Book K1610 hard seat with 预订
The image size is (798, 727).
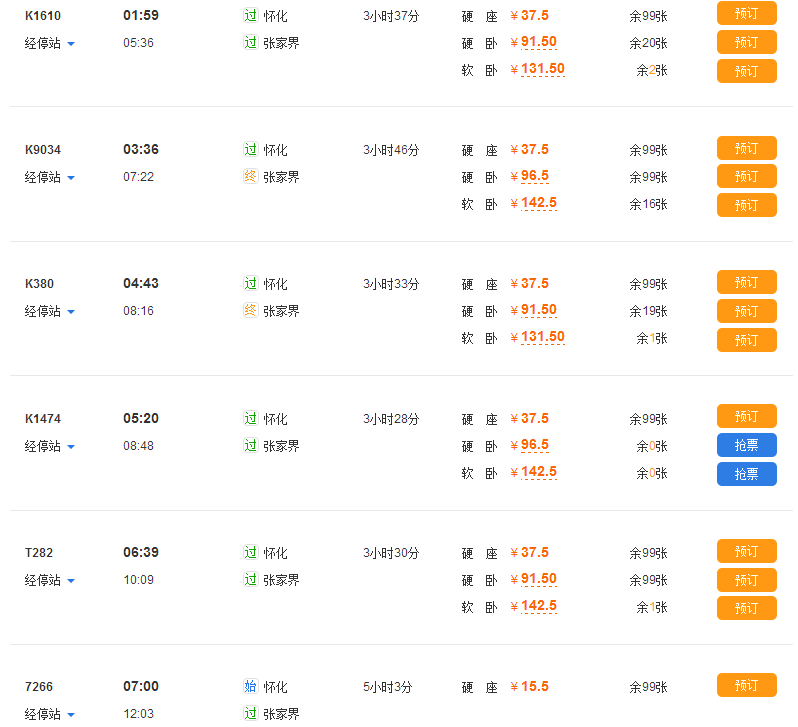click(x=746, y=14)
